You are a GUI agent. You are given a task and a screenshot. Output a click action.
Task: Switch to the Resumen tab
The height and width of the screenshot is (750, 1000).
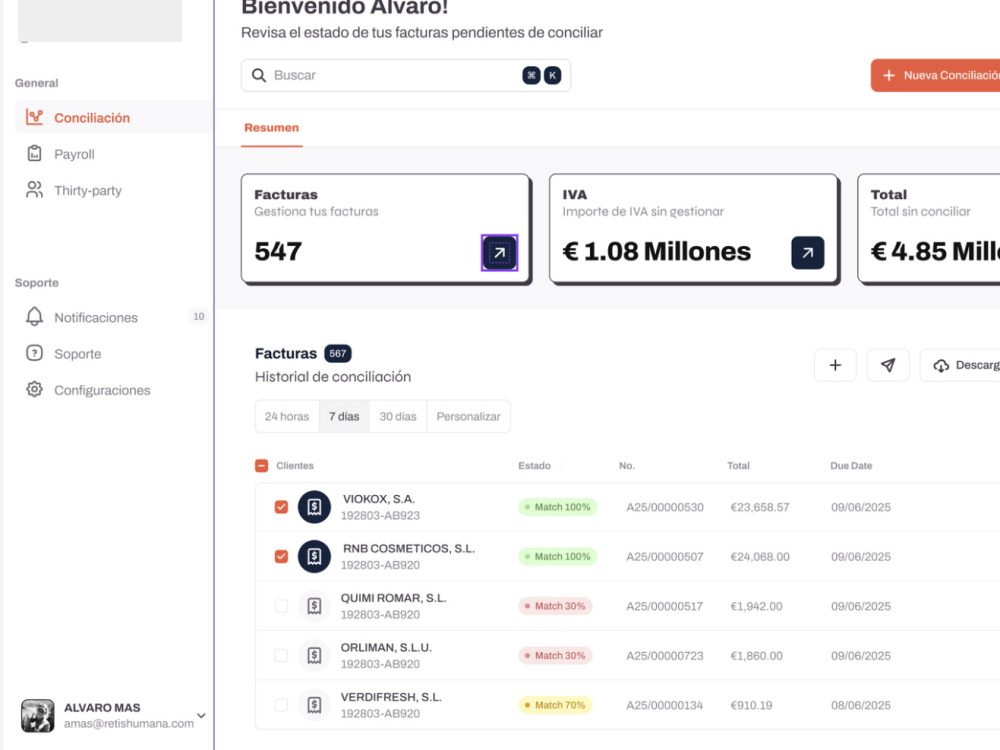pyautogui.click(x=272, y=128)
